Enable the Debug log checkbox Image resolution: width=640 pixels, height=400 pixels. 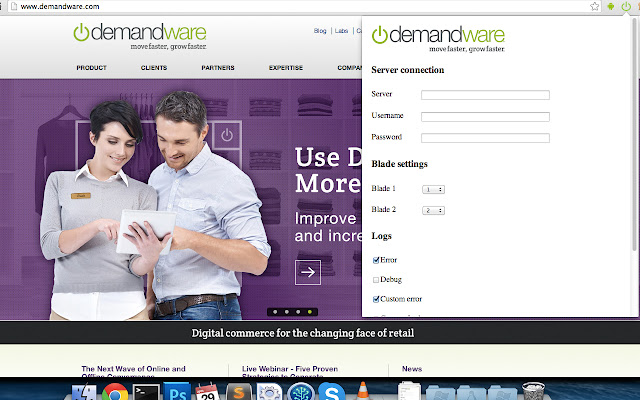click(x=376, y=280)
